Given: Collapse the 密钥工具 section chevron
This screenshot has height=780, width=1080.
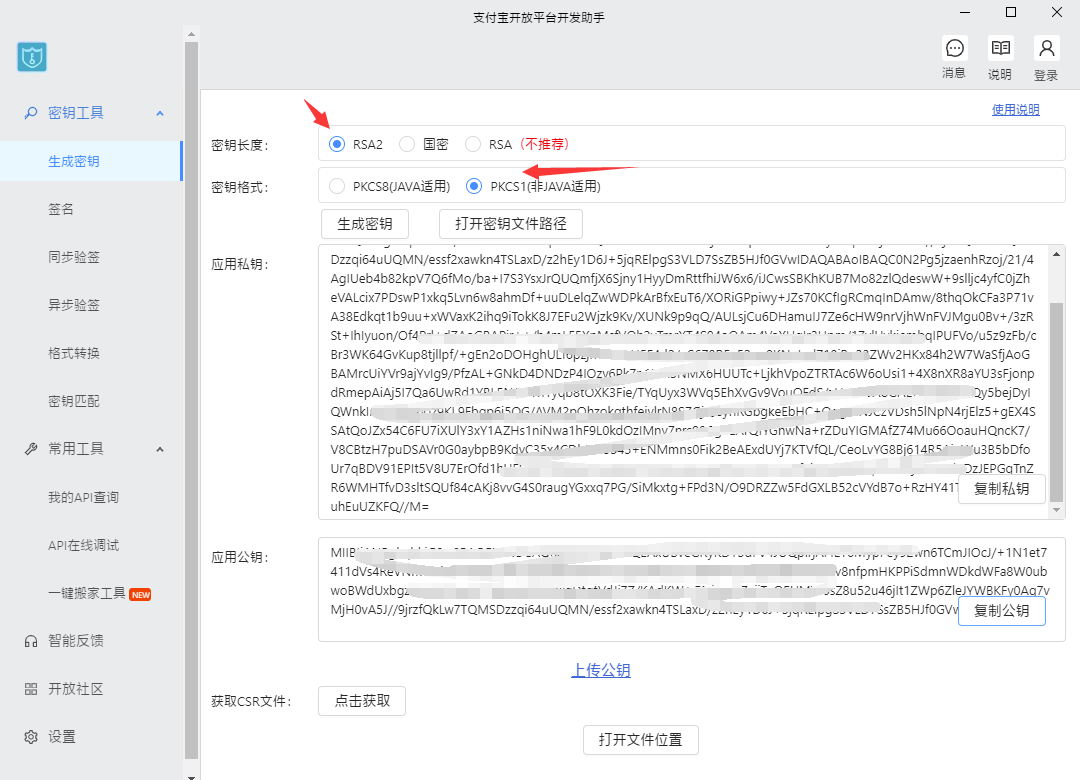Looking at the screenshot, I should point(160,114).
